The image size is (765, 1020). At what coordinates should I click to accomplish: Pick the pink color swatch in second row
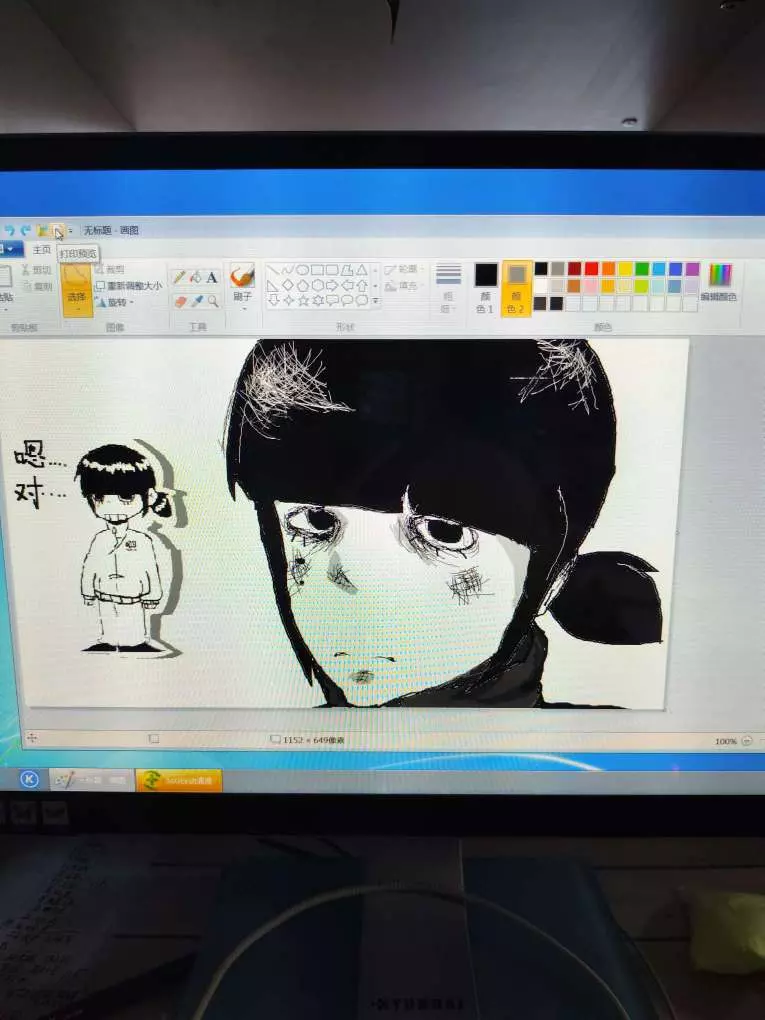point(591,286)
